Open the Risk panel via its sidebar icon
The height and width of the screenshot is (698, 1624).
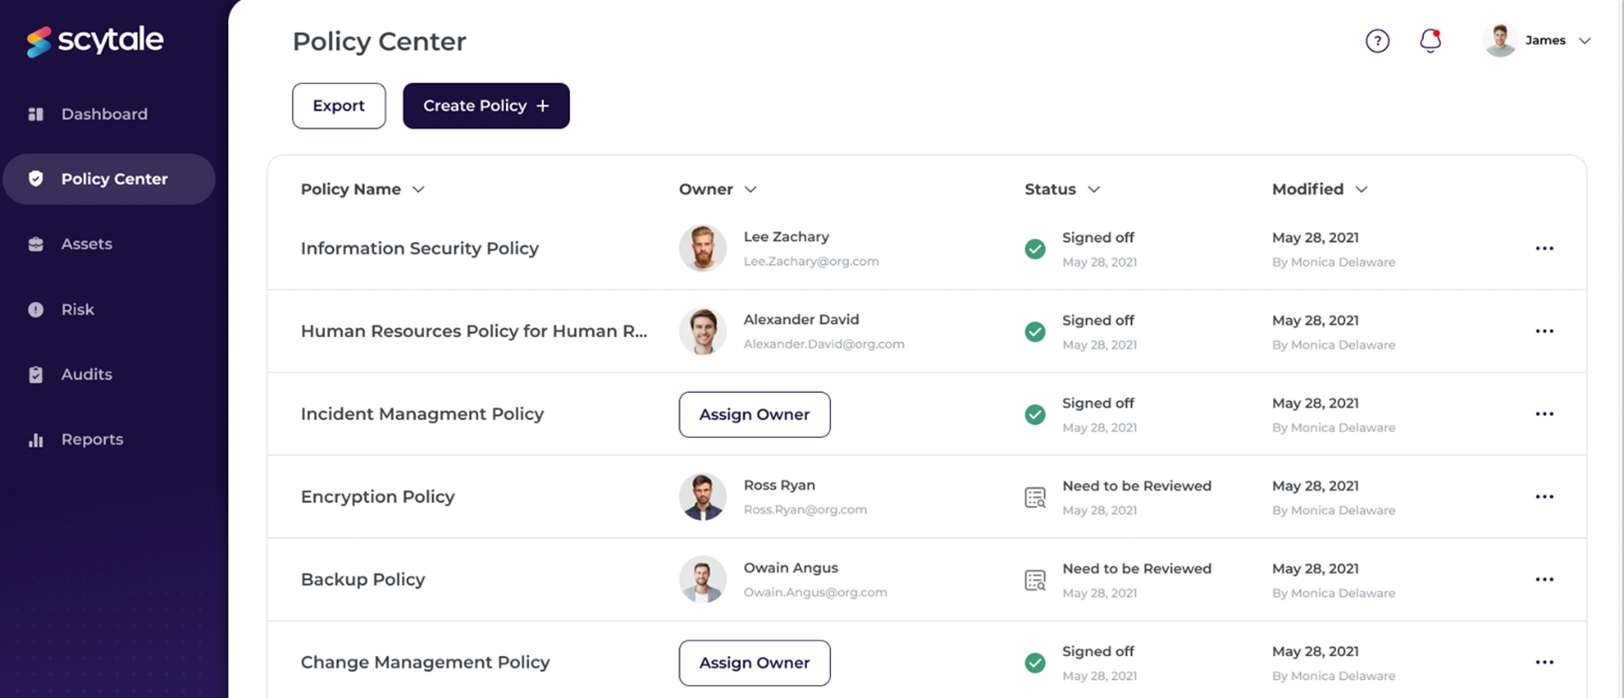pos(33,309)
